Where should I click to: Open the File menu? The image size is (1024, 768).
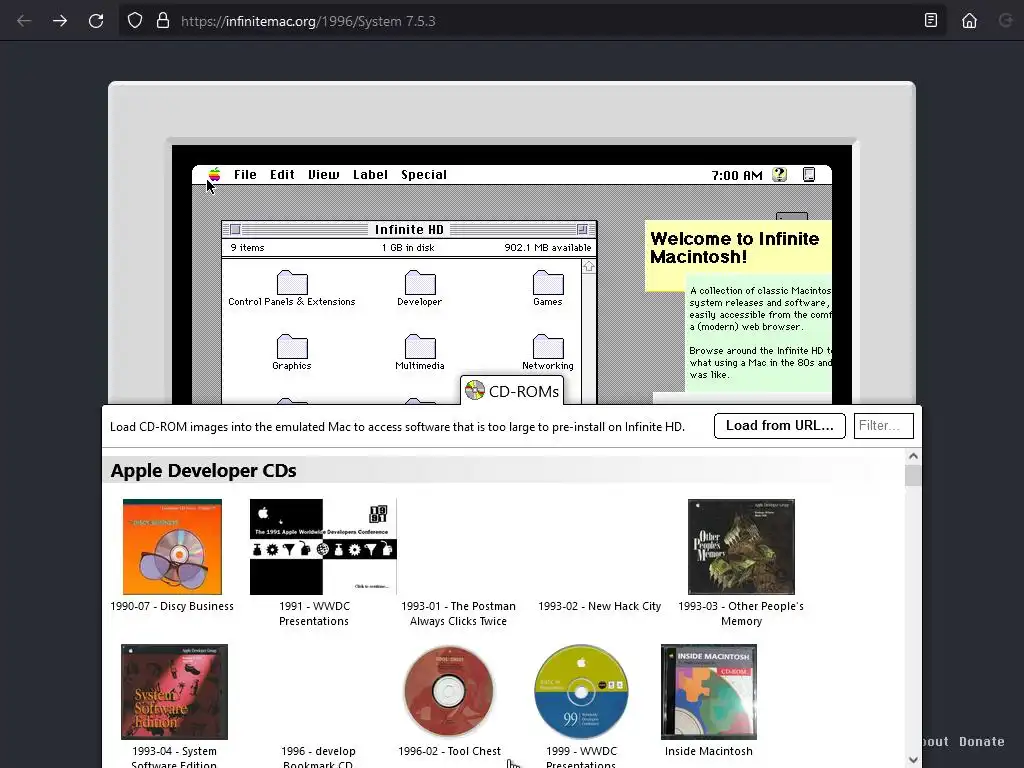tap(245, 174)
